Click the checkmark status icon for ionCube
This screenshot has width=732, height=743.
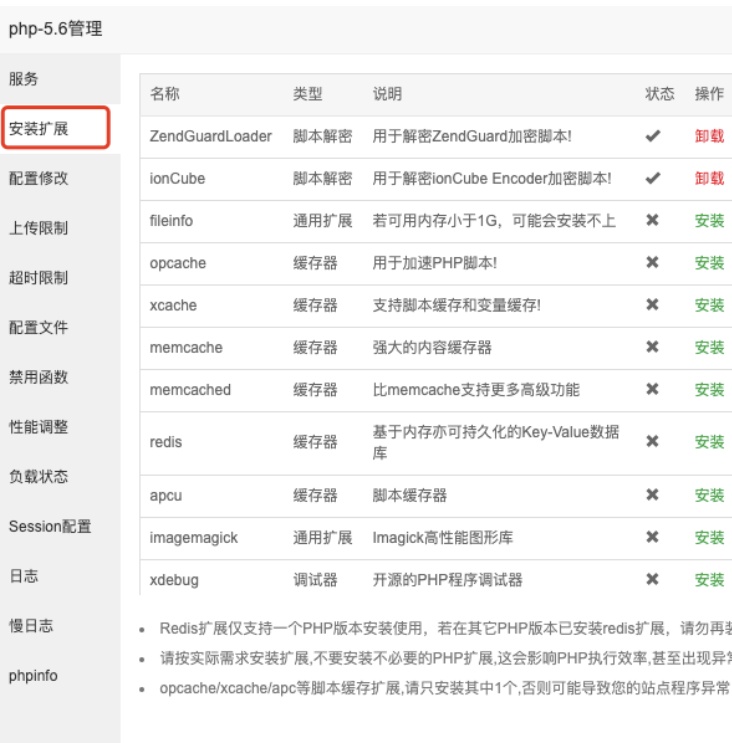click(x=653, y=178)
